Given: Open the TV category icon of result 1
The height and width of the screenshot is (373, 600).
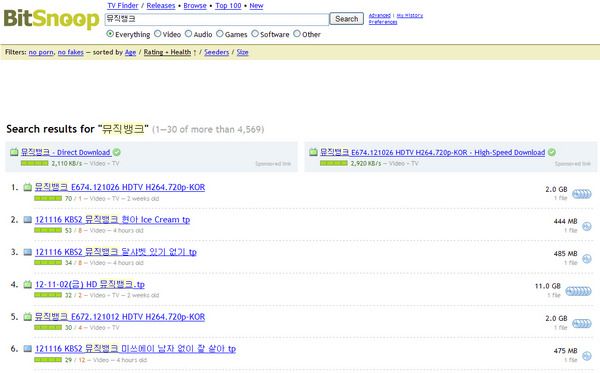Looking at the screenshot, I should [28, 187].
